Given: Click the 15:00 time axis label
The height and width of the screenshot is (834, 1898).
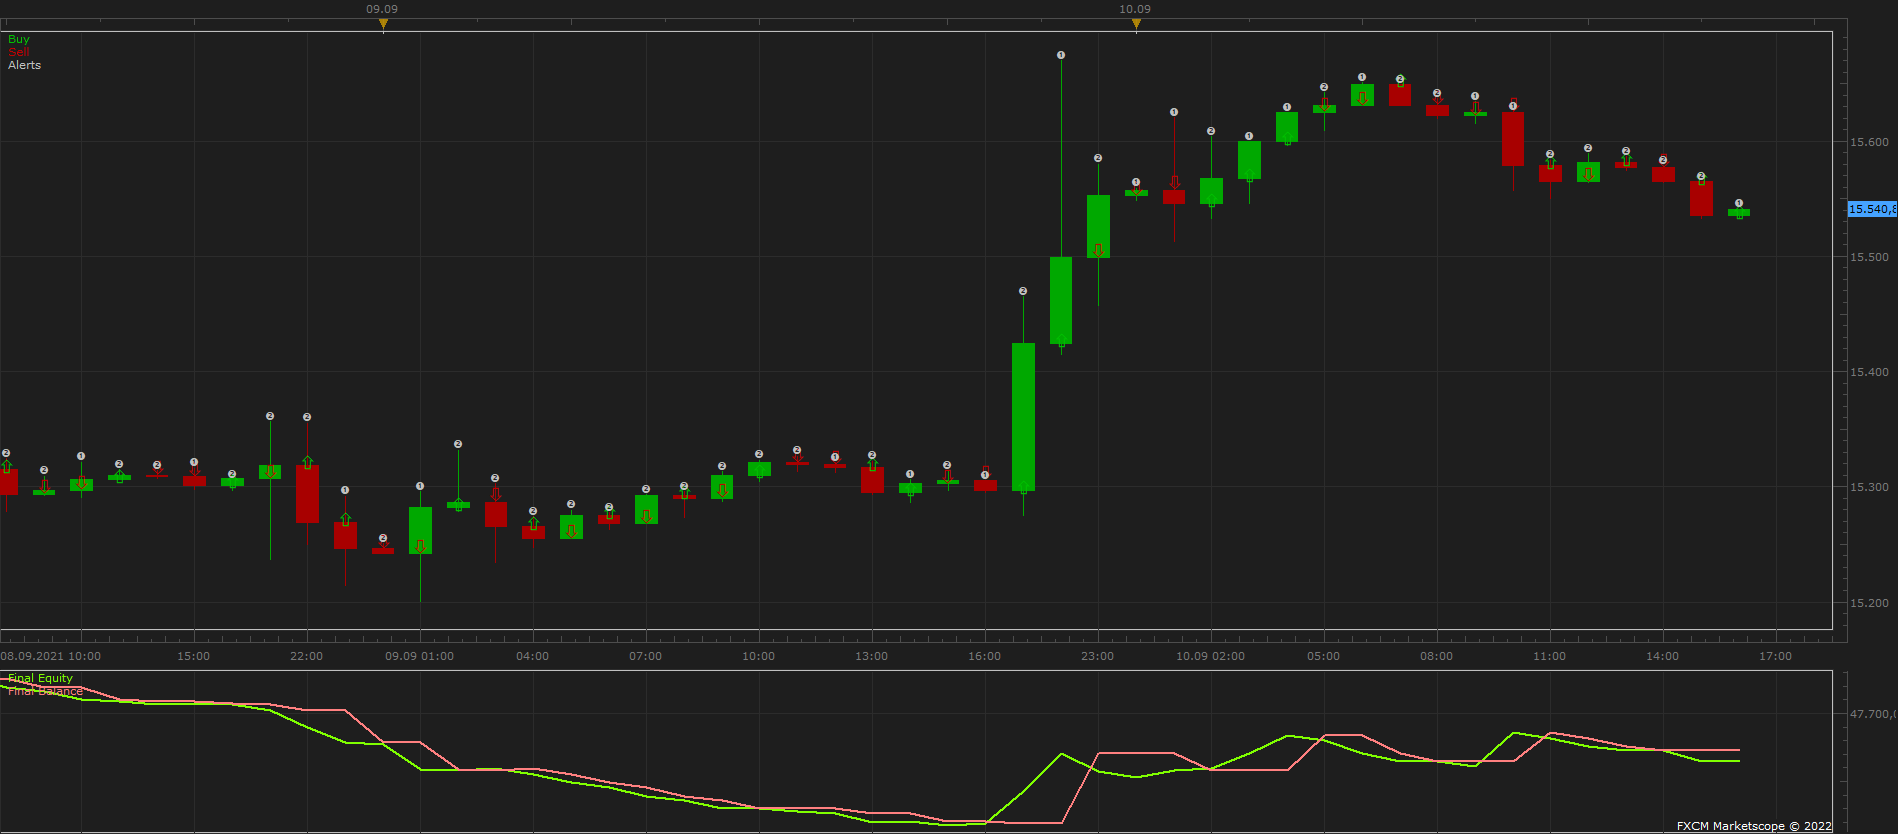Looking at the screenshot, I should point(194,656).
